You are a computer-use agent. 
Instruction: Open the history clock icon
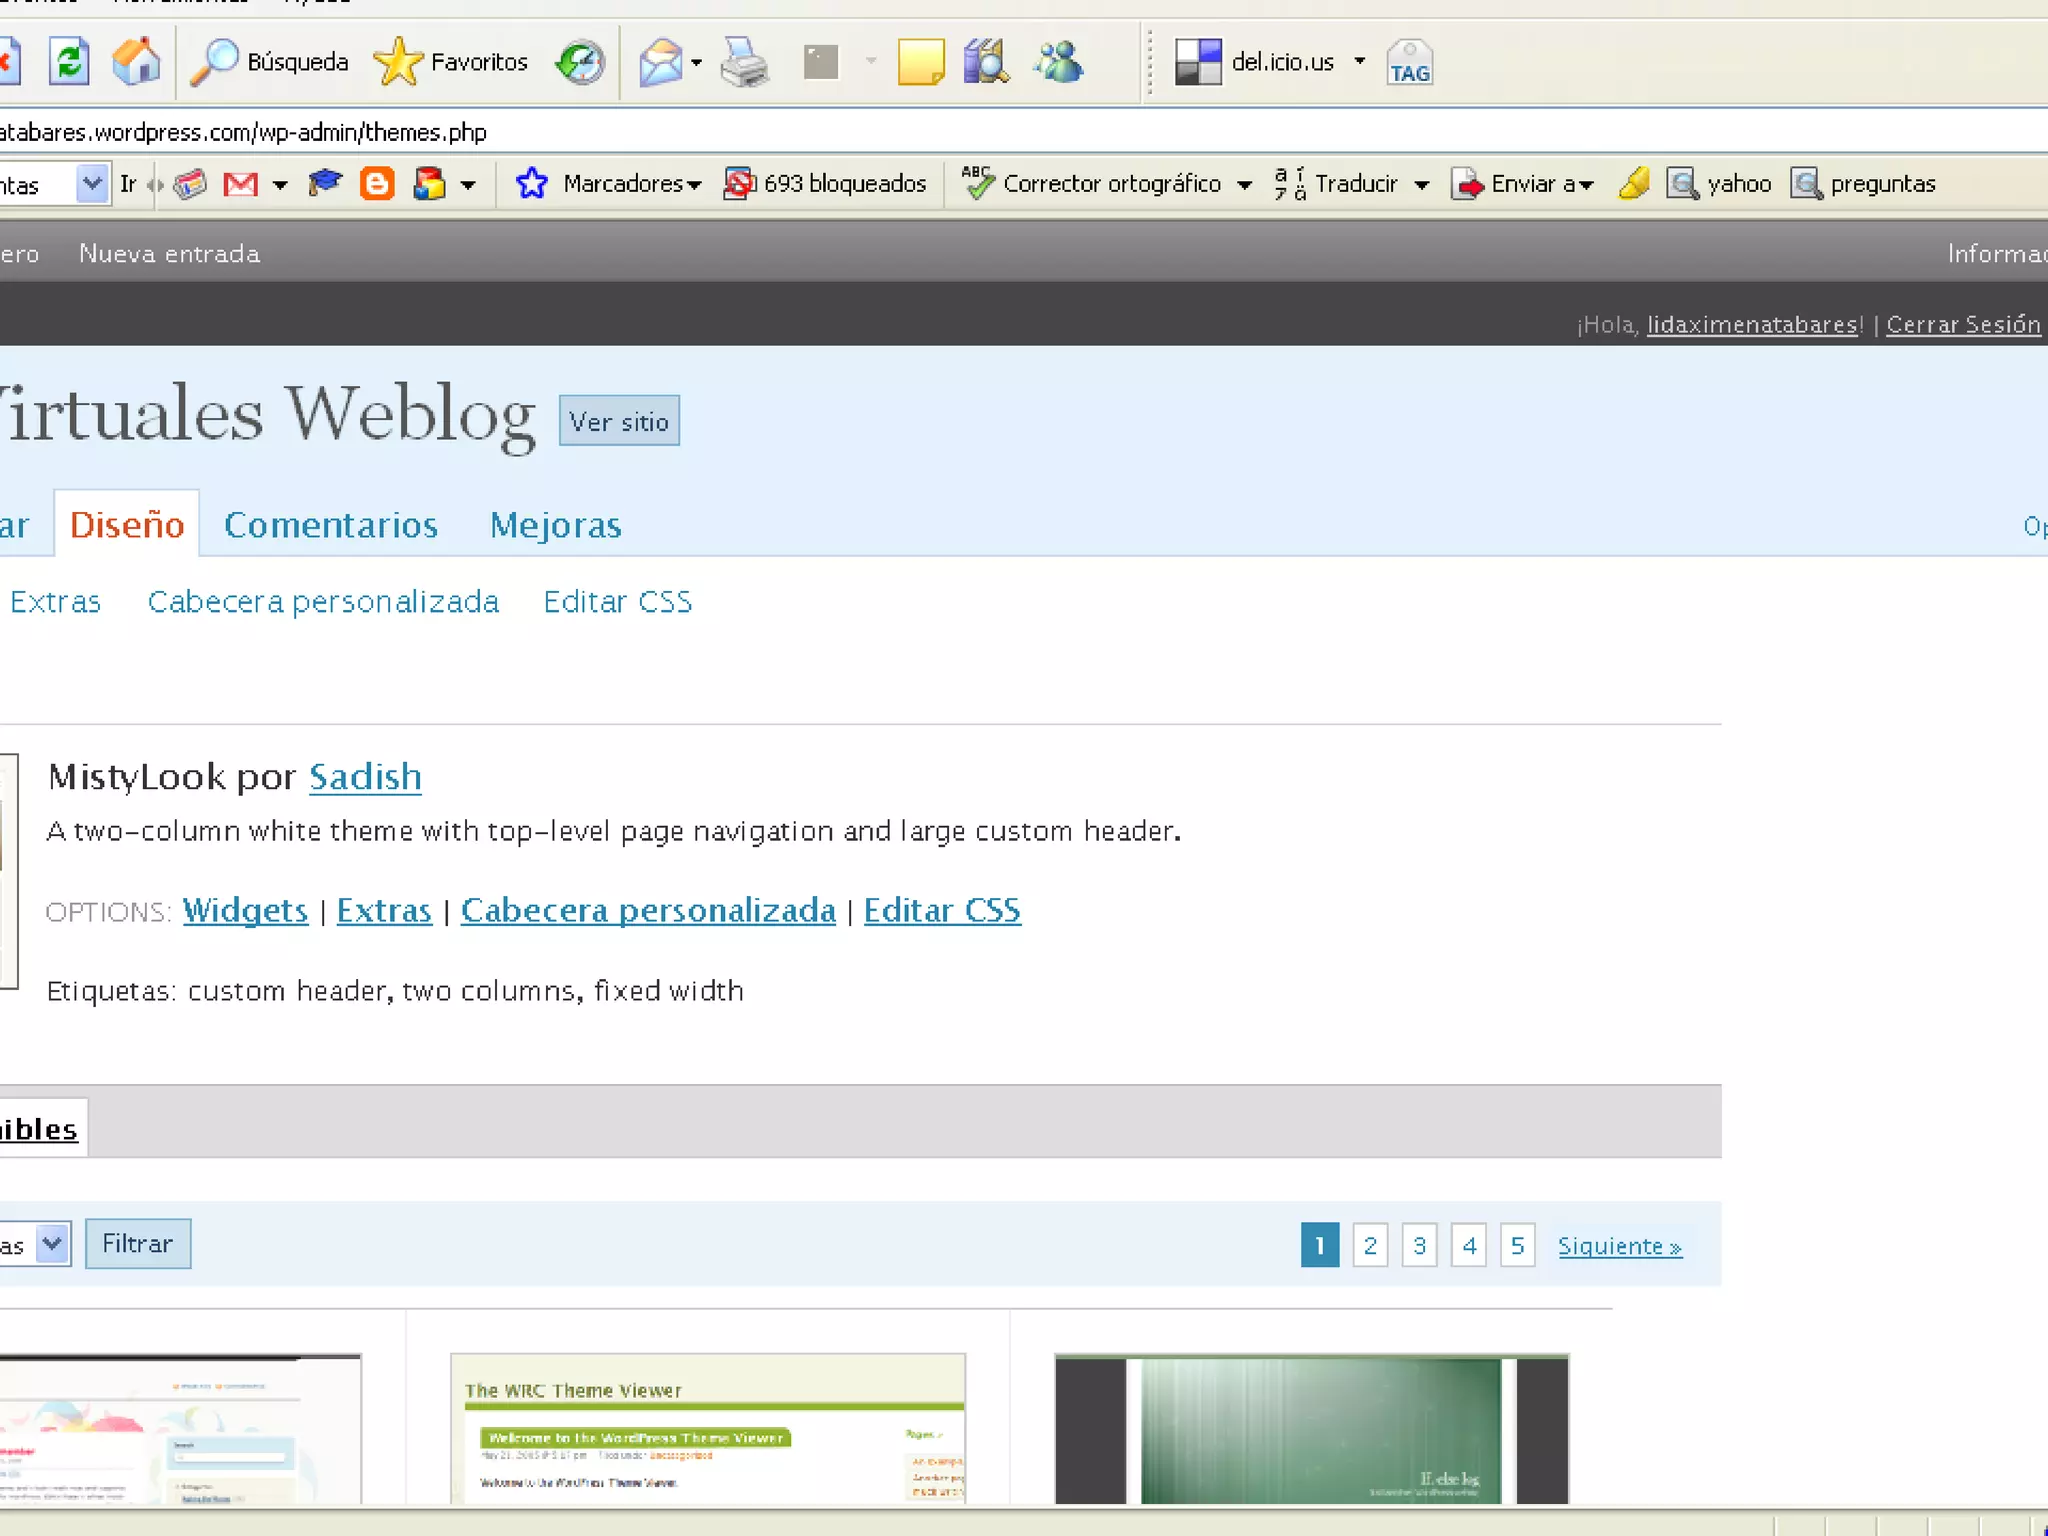[580, 62]
